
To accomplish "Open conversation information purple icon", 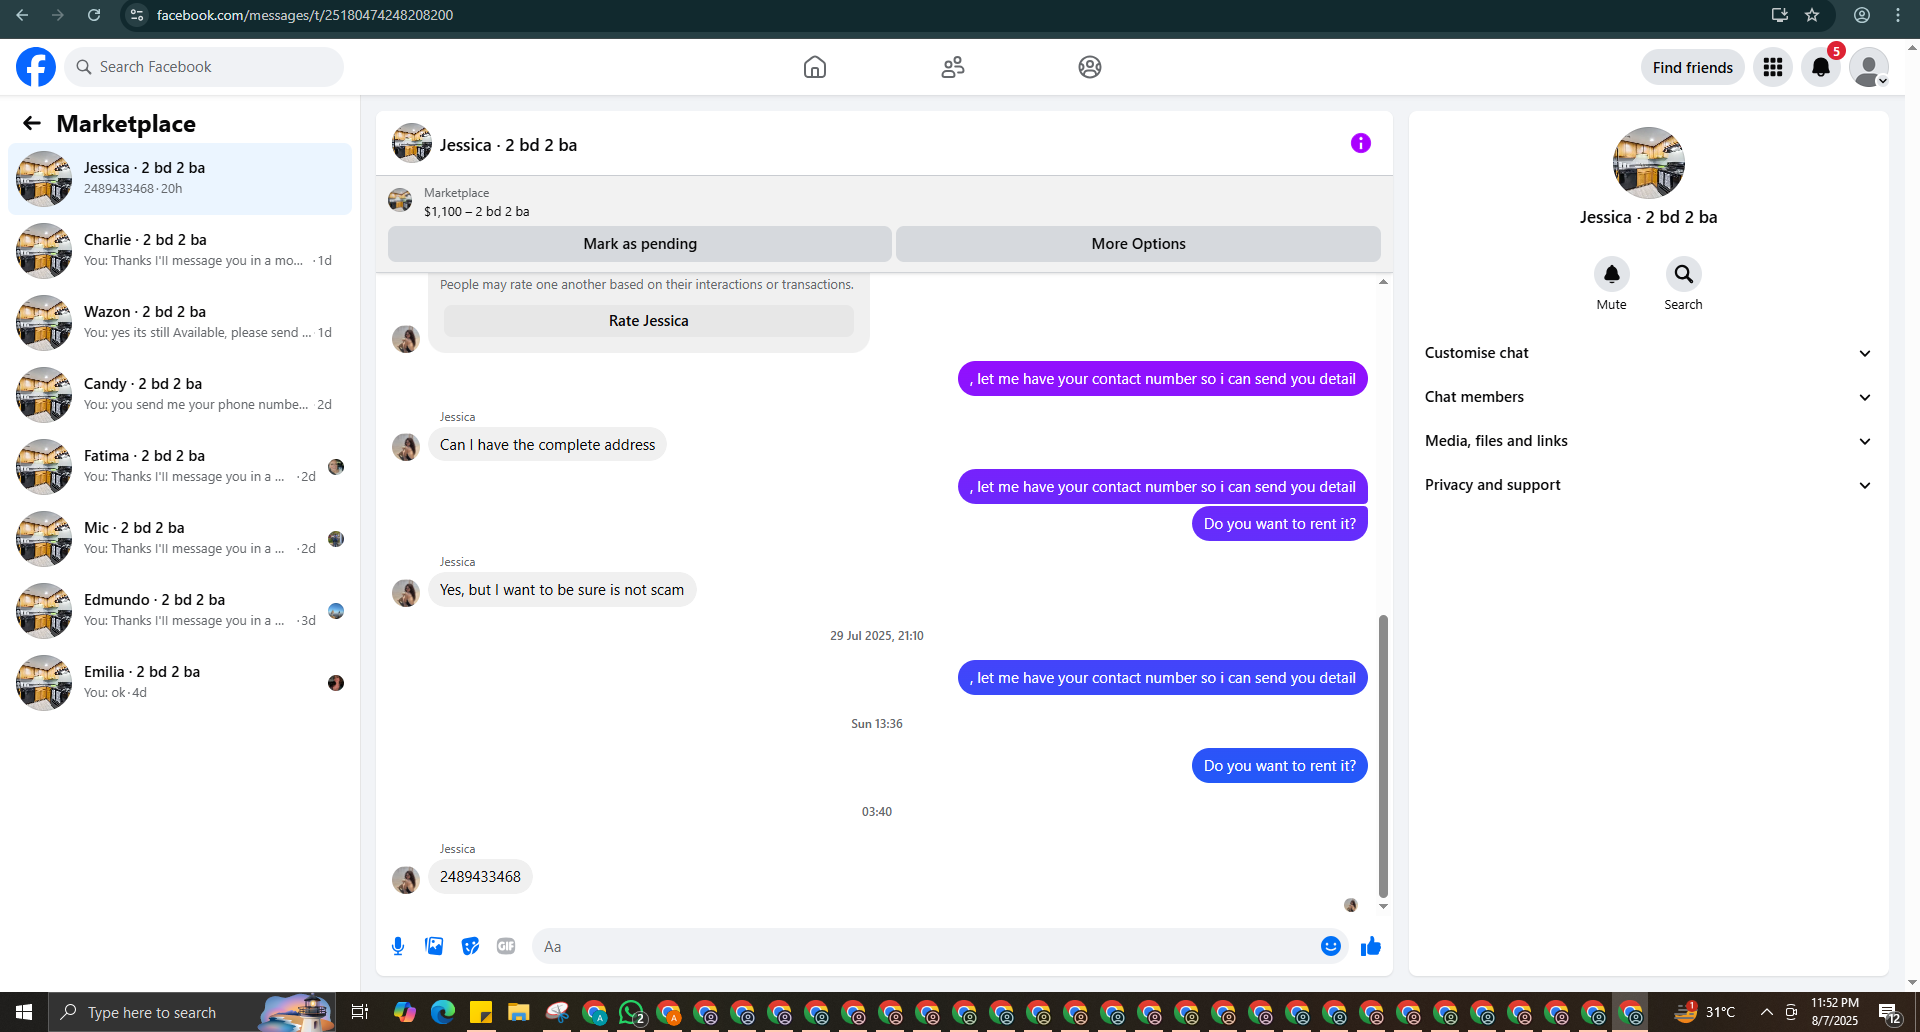I will click(x=1361, y=143).
